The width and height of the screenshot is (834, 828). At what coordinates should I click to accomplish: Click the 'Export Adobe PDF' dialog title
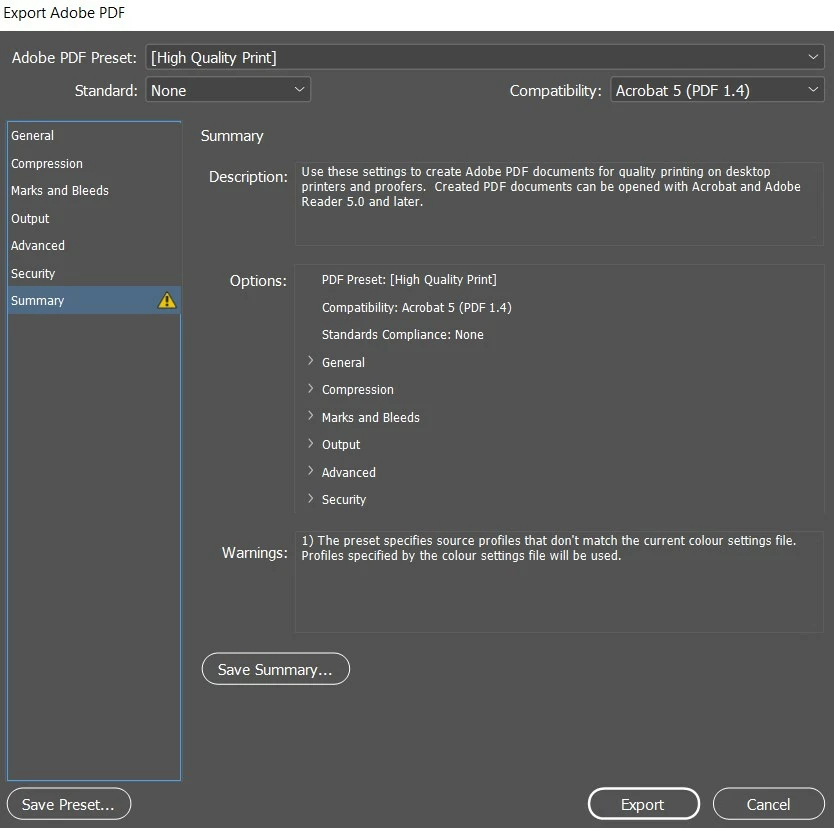[64, 13]
